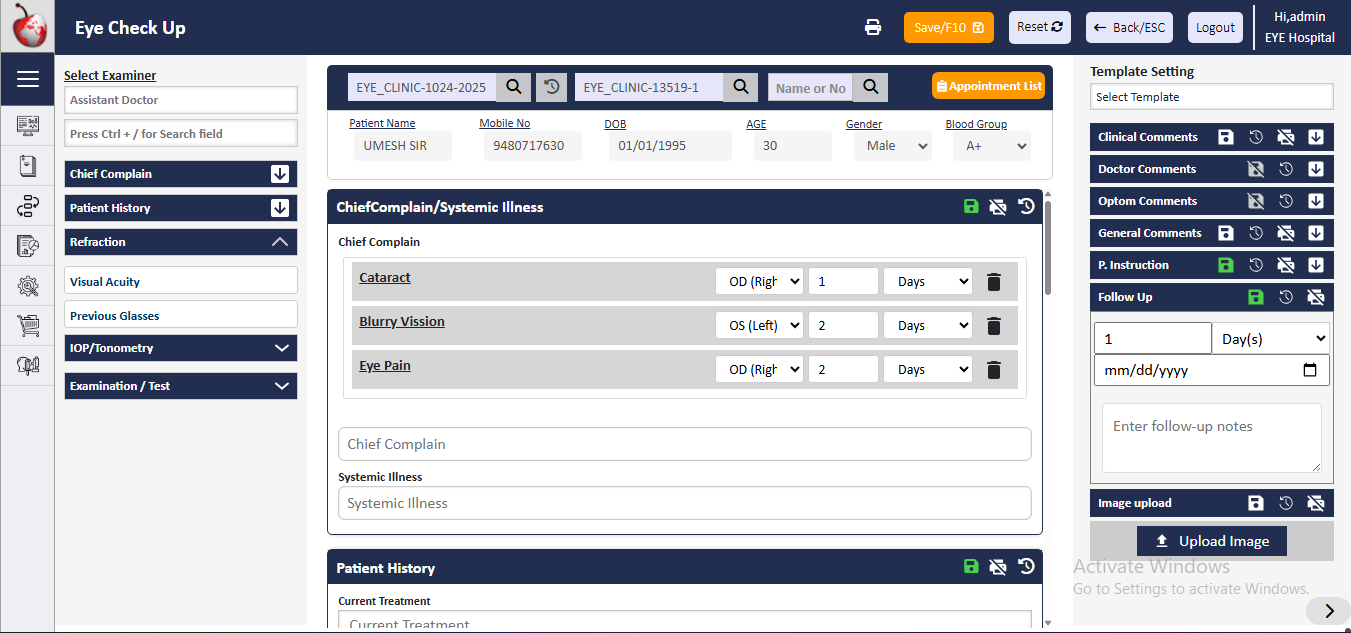This screenshot has width=1351, height=633.
Task: Save the Clinical Comments template
Action: (x=1225, y=138)
